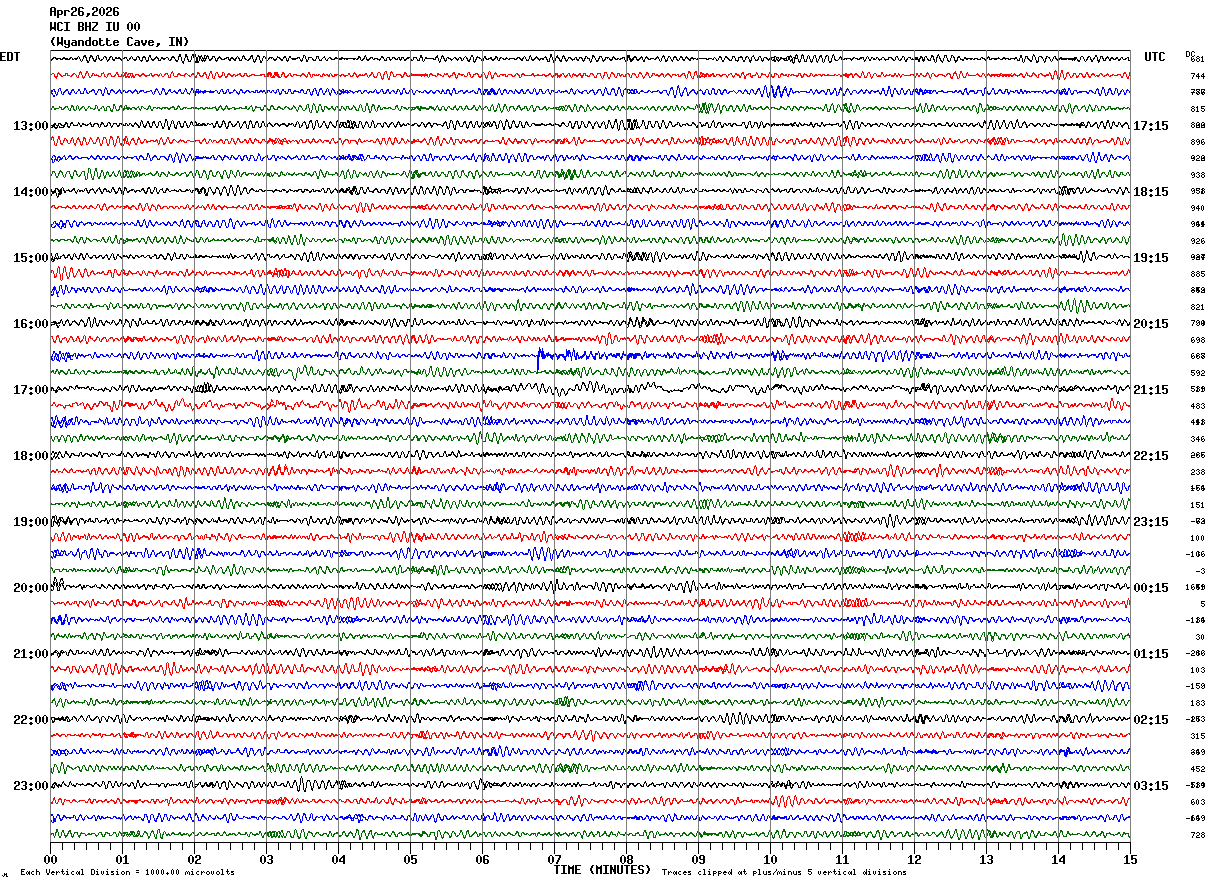Click the DC offset value 238
This screenshot has width=1210, height=886.
(1197, 472)
